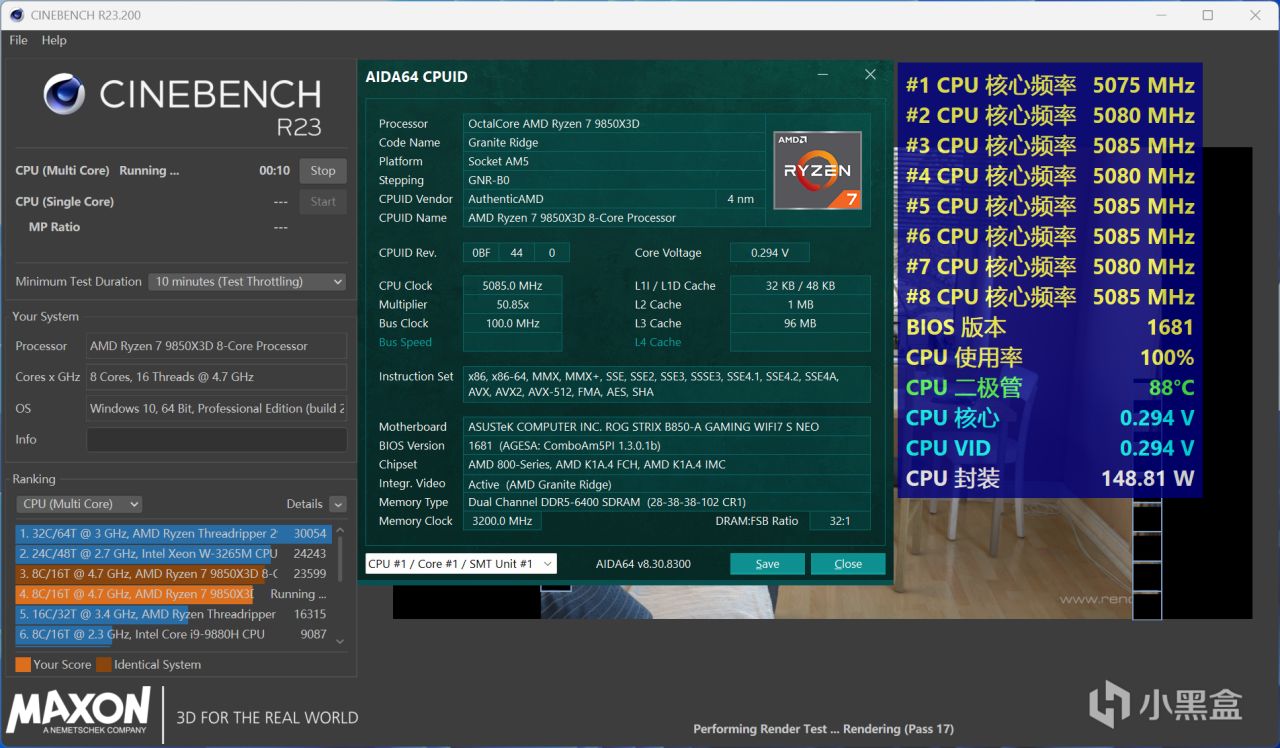
Task: Select the Intel Xeon W-3265M ranking entry
Action: click(x=173, y=554)
